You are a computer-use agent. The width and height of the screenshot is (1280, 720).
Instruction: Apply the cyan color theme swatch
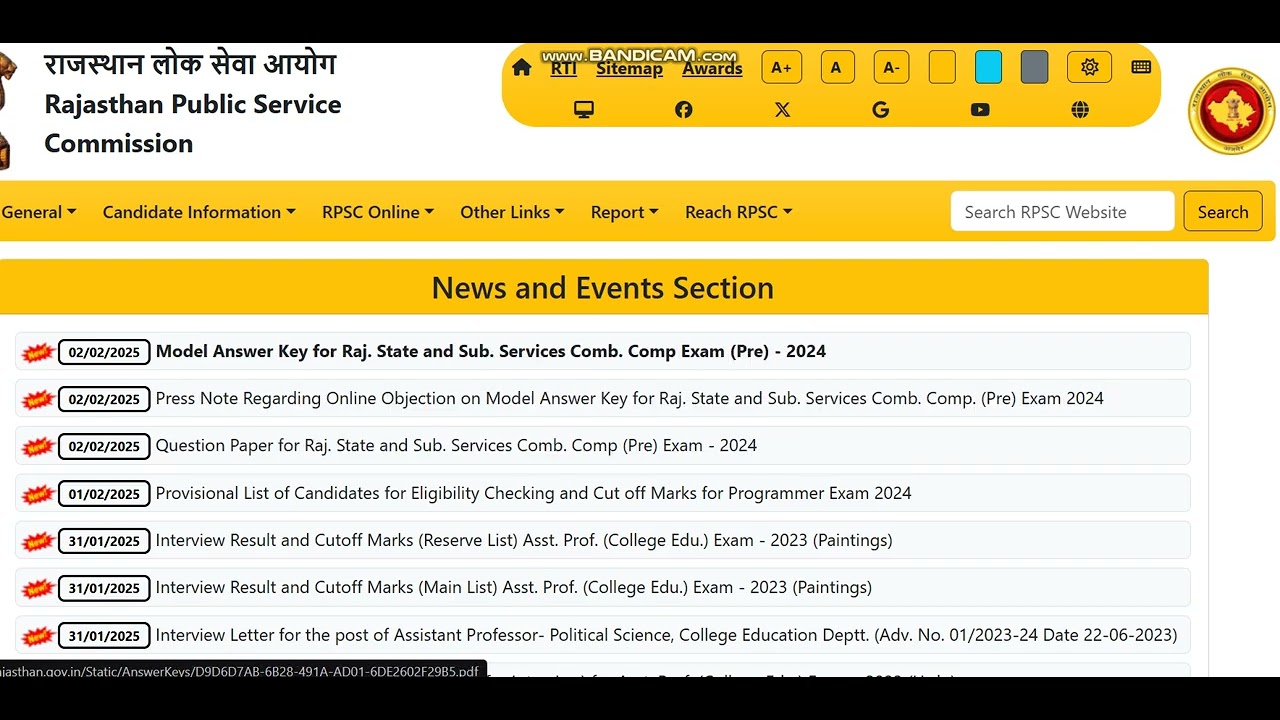(988, 68)
